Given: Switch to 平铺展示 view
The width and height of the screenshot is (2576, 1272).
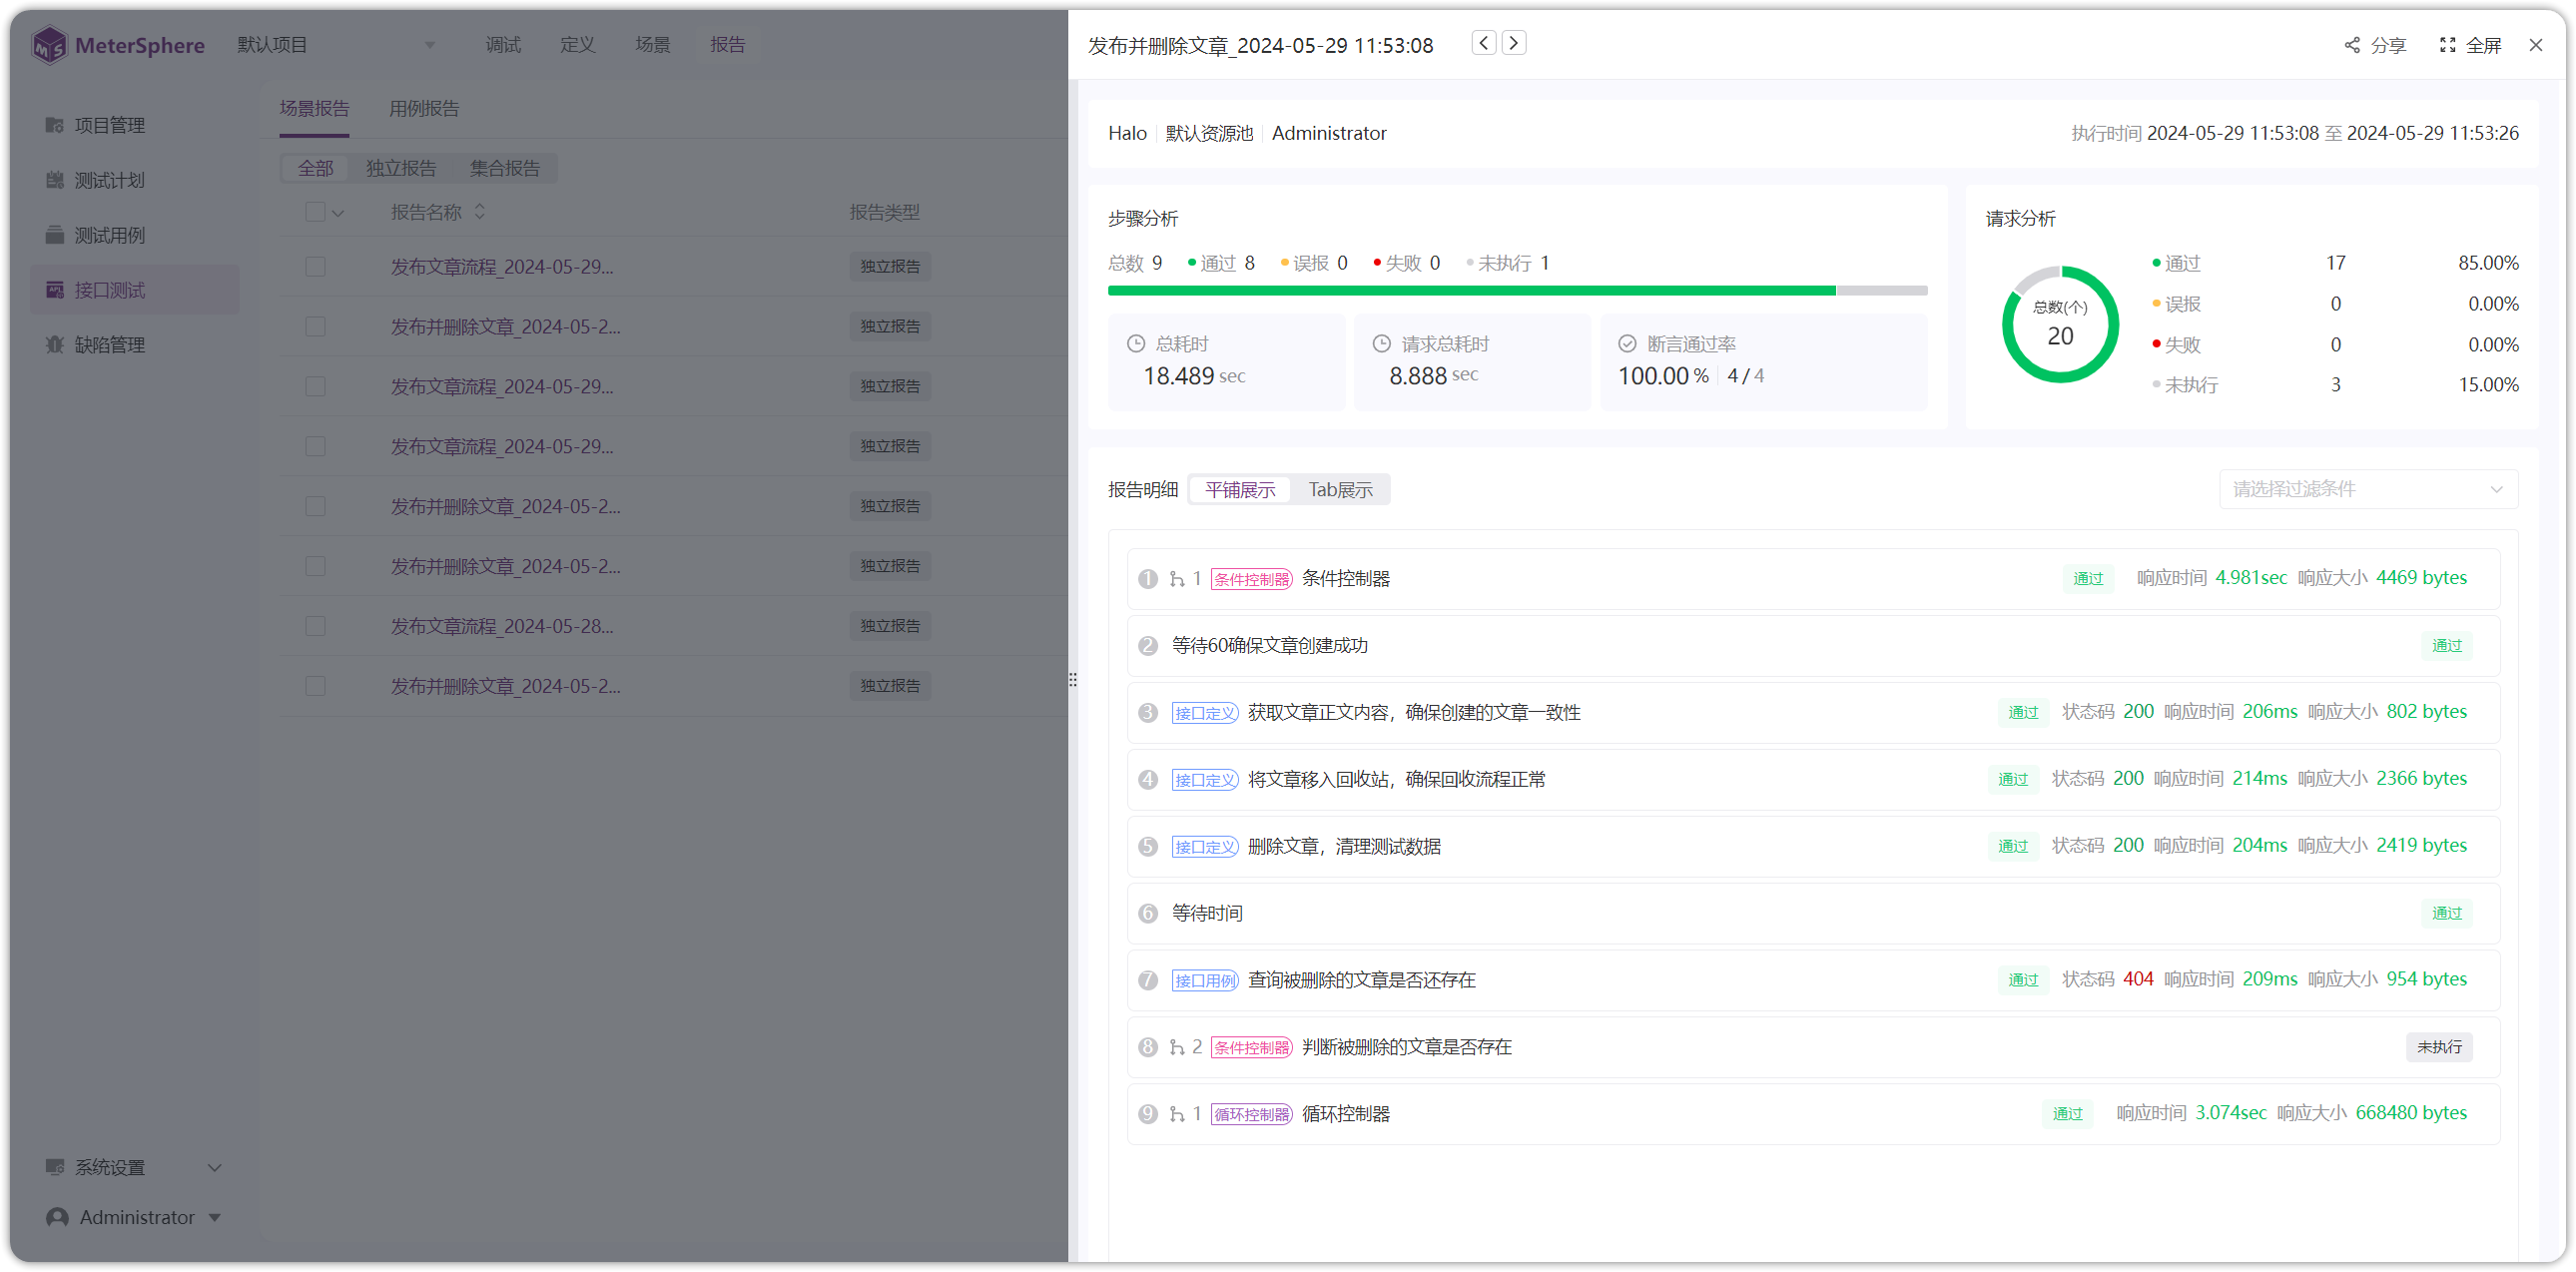Looking at the screenshot, I should click(x=1240, y=490).
